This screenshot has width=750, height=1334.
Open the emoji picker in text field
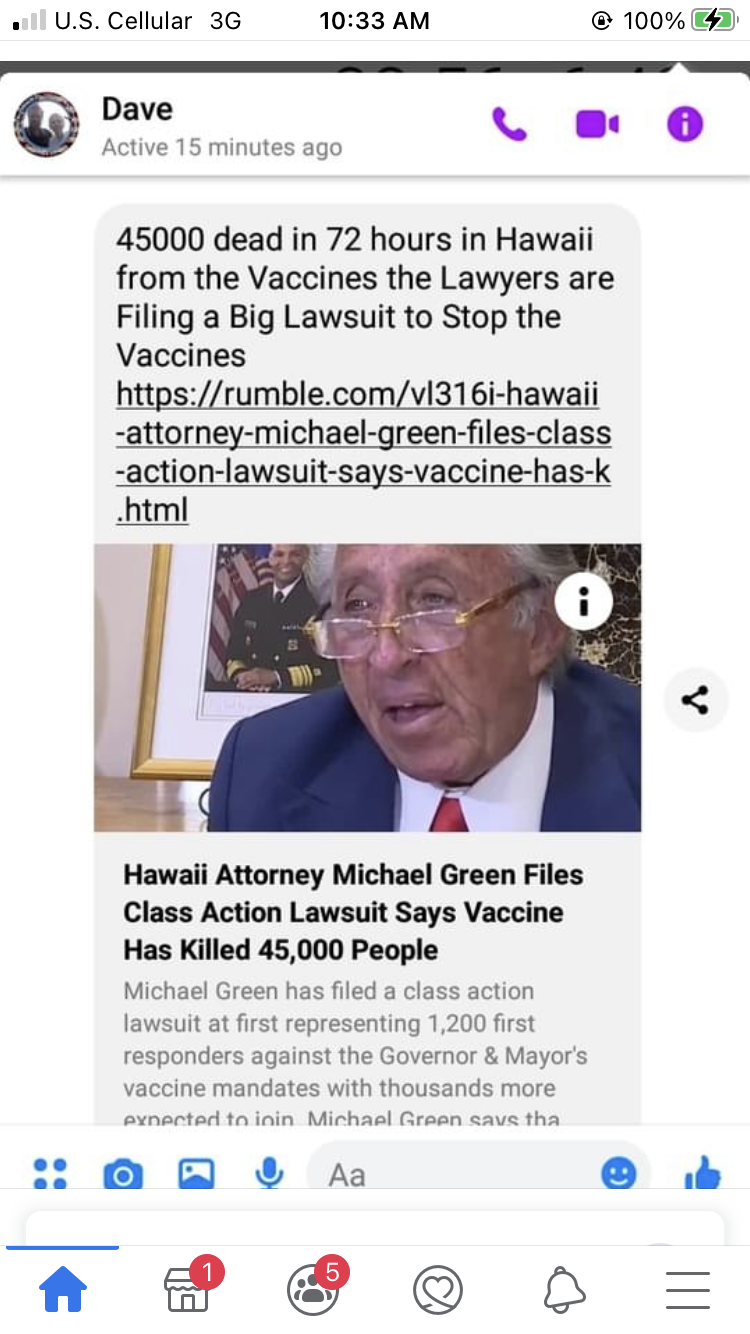click(619, 1173)
